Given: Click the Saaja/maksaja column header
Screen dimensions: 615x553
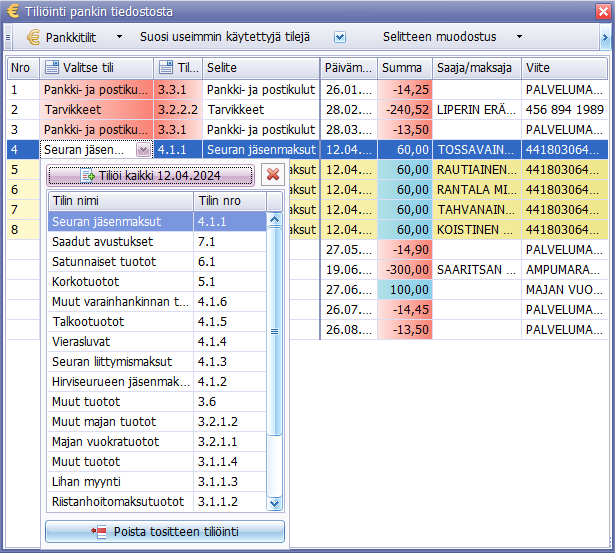Looking at the screenshot, I should click(474, 68).
